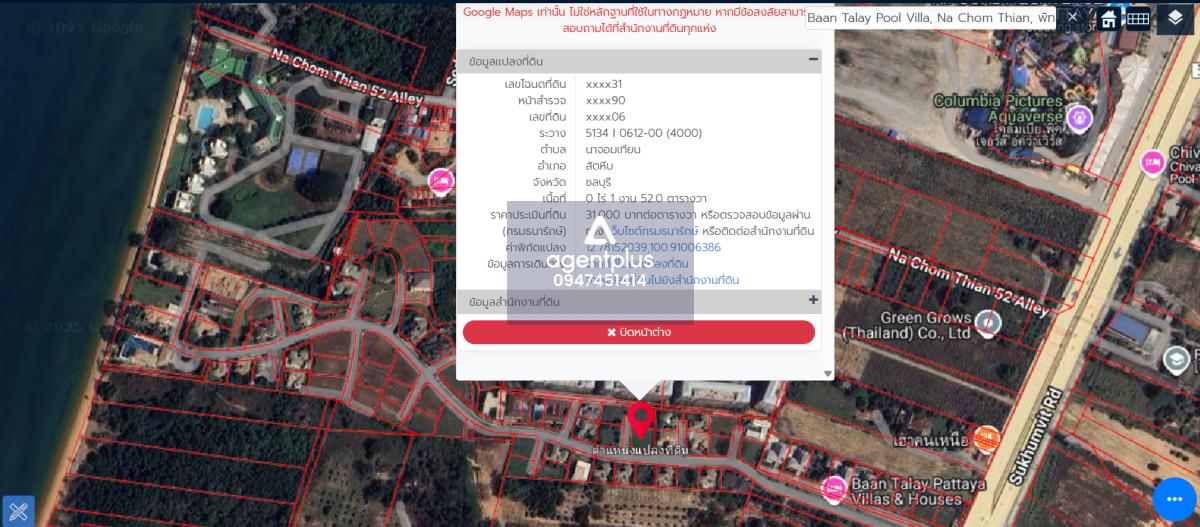Viewport: 1200px width, 527px height.
Task: Click the graduation cap school marker
Action: [x=1177, y=359]
